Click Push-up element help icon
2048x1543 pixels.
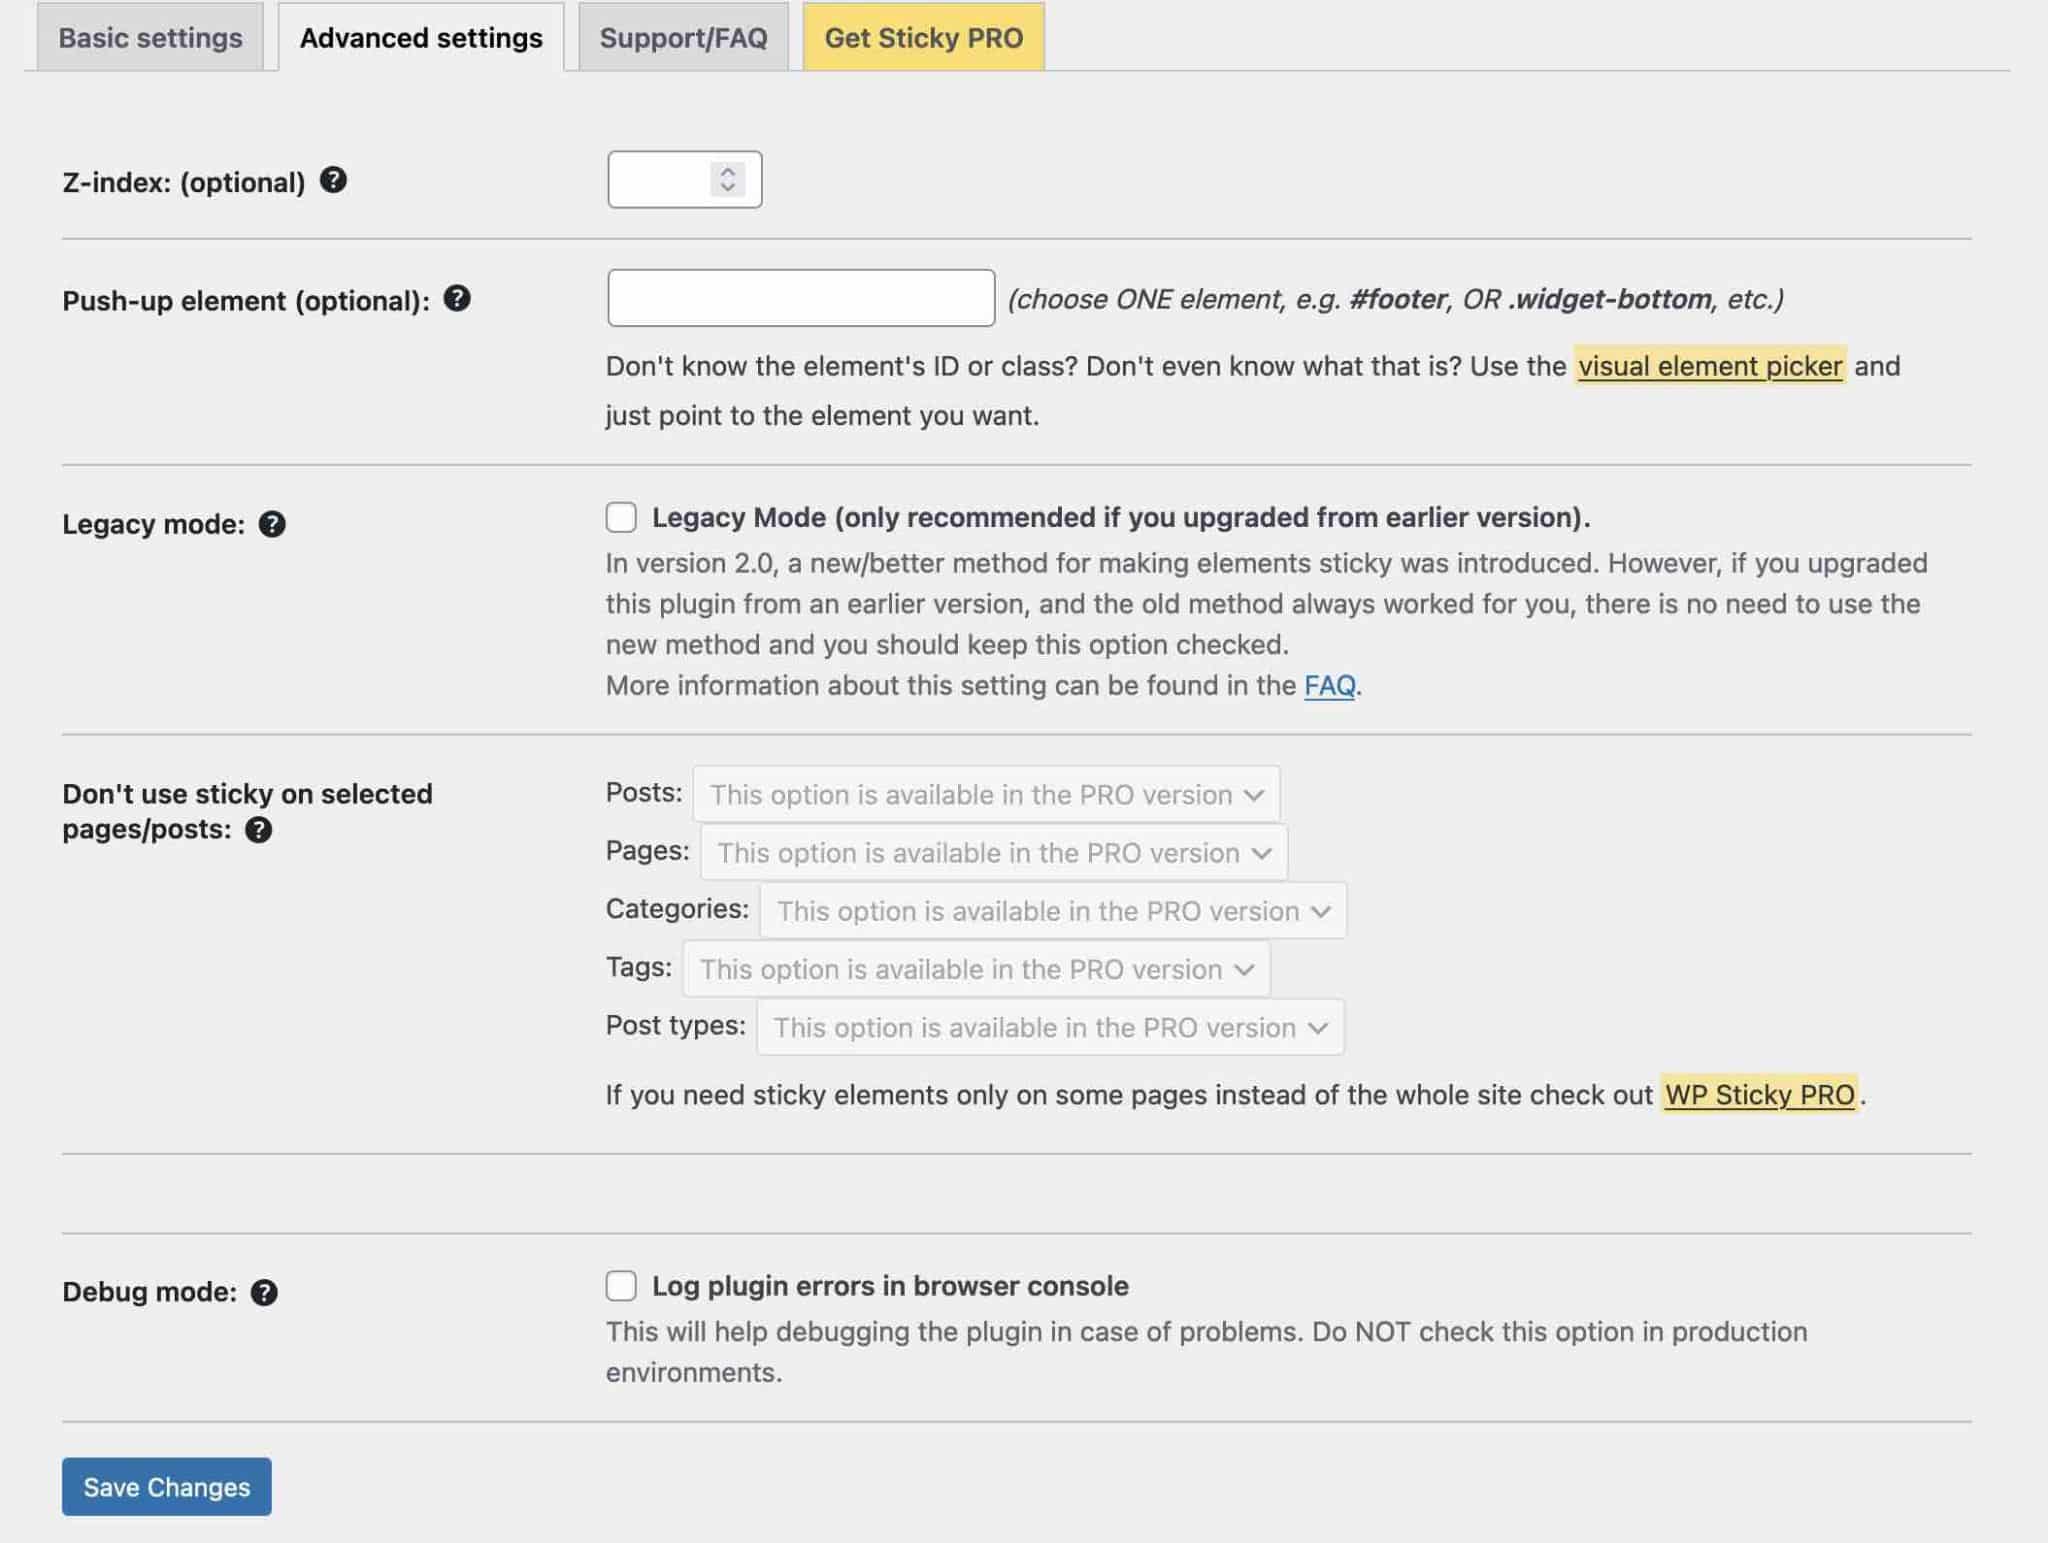[457, 297]
